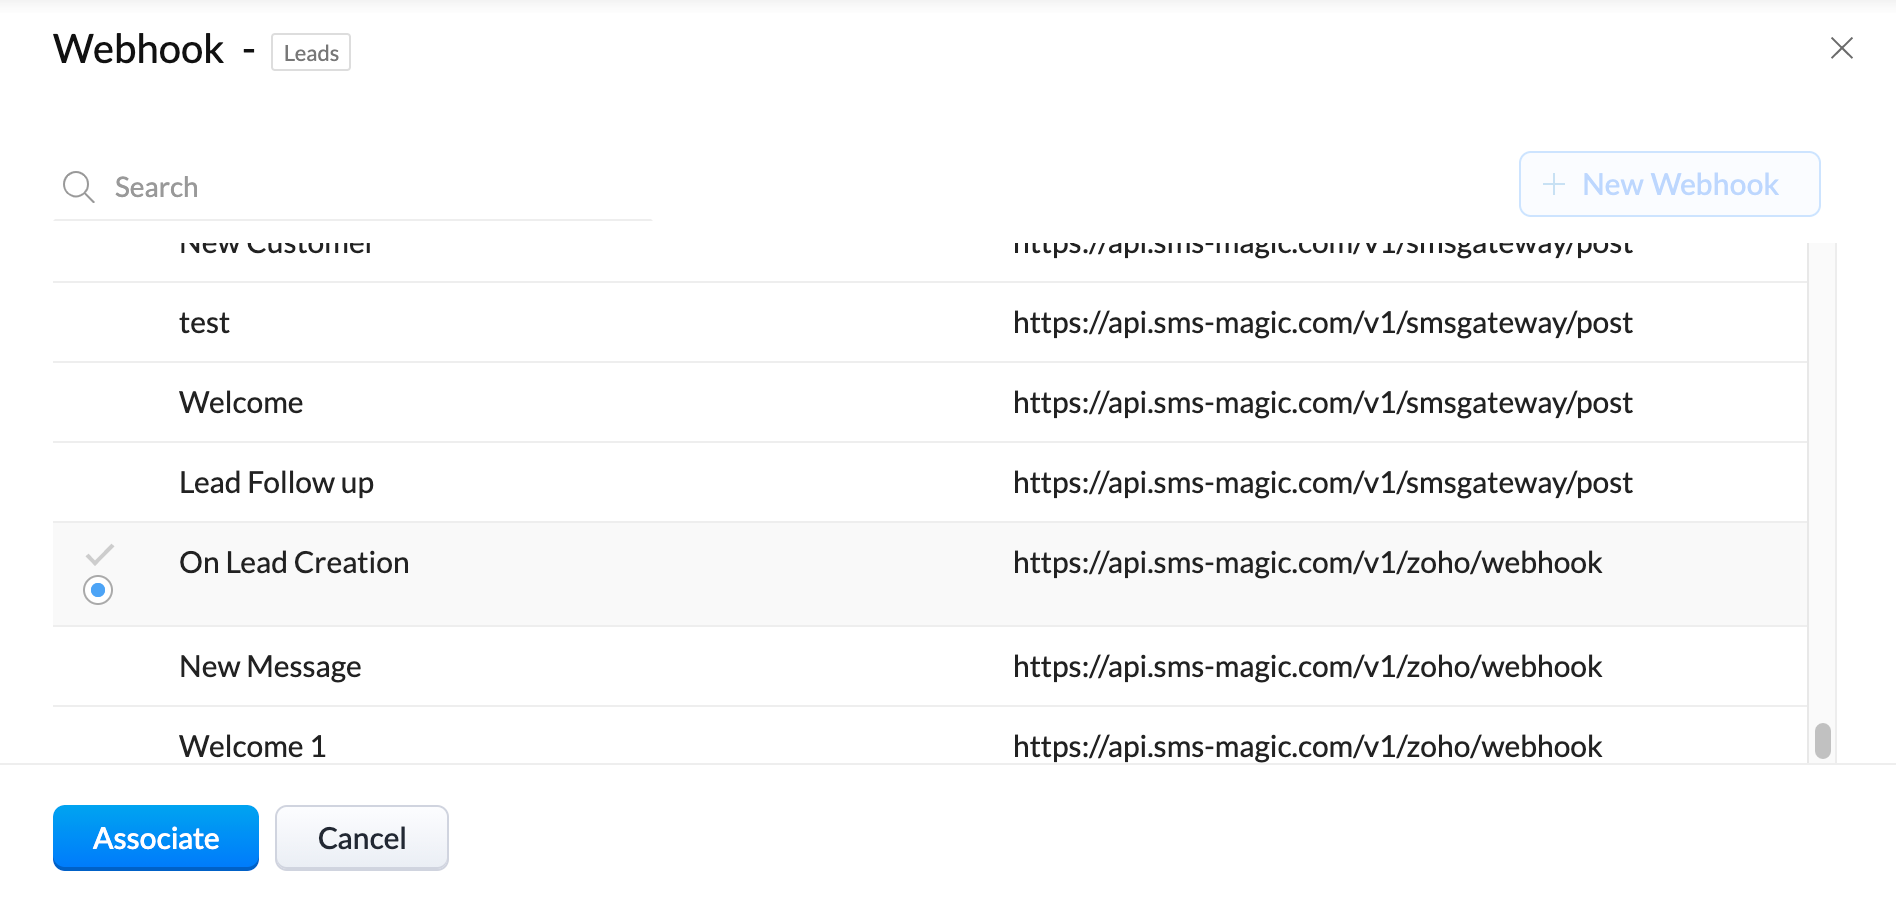The image size is (1896, 908).
Task: Click the URL in the Welcome row
Action: pyautogui.click(x=1322, y=402)
